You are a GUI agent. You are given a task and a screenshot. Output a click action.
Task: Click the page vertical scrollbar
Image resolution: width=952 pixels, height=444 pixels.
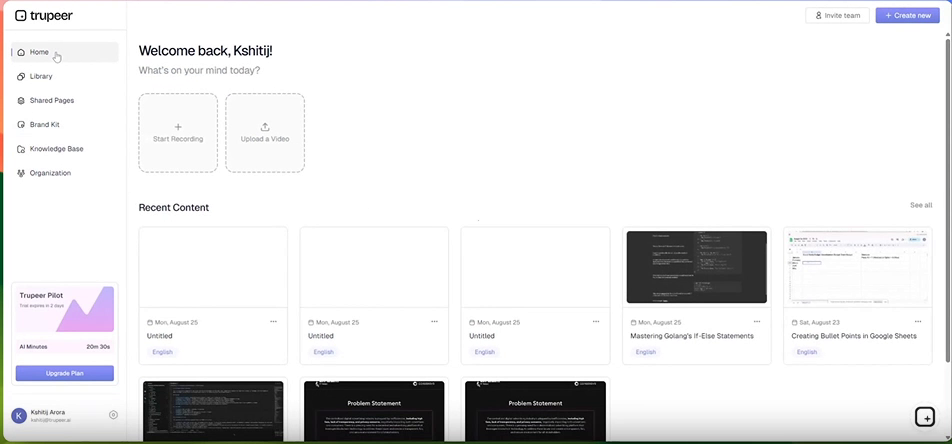point(948,200)
